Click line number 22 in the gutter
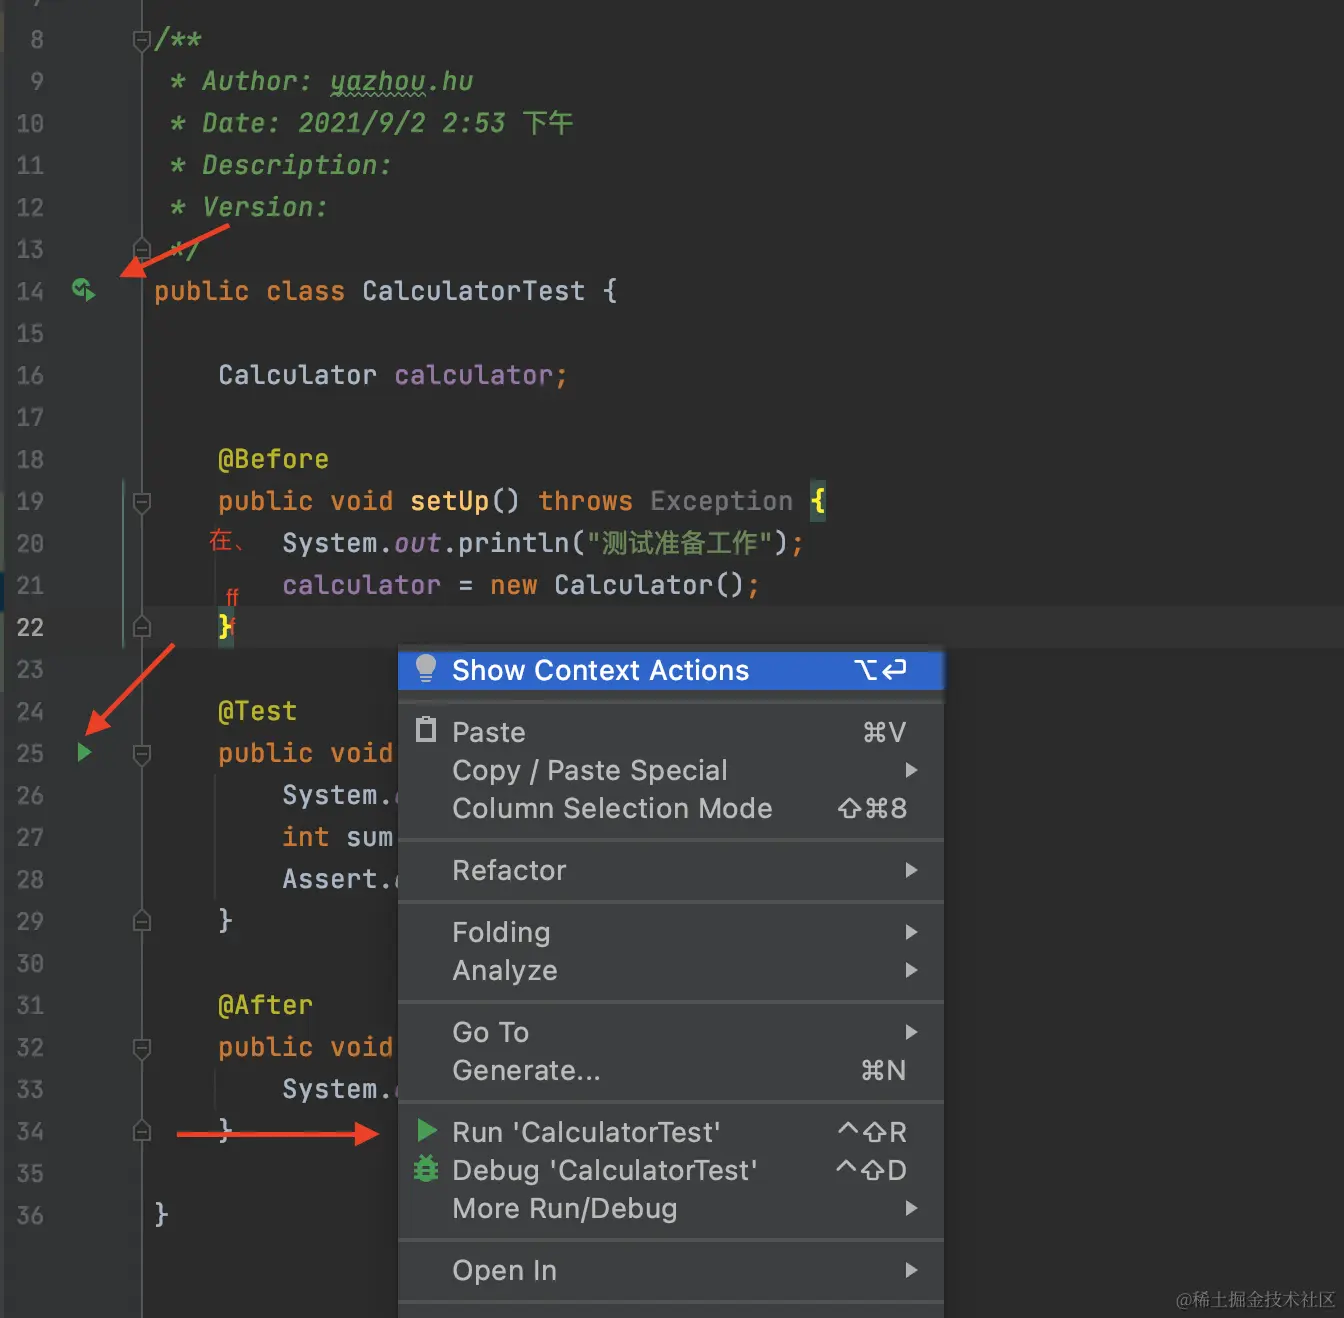The width and height of the screenshot is (1344, 1318). 30,627
